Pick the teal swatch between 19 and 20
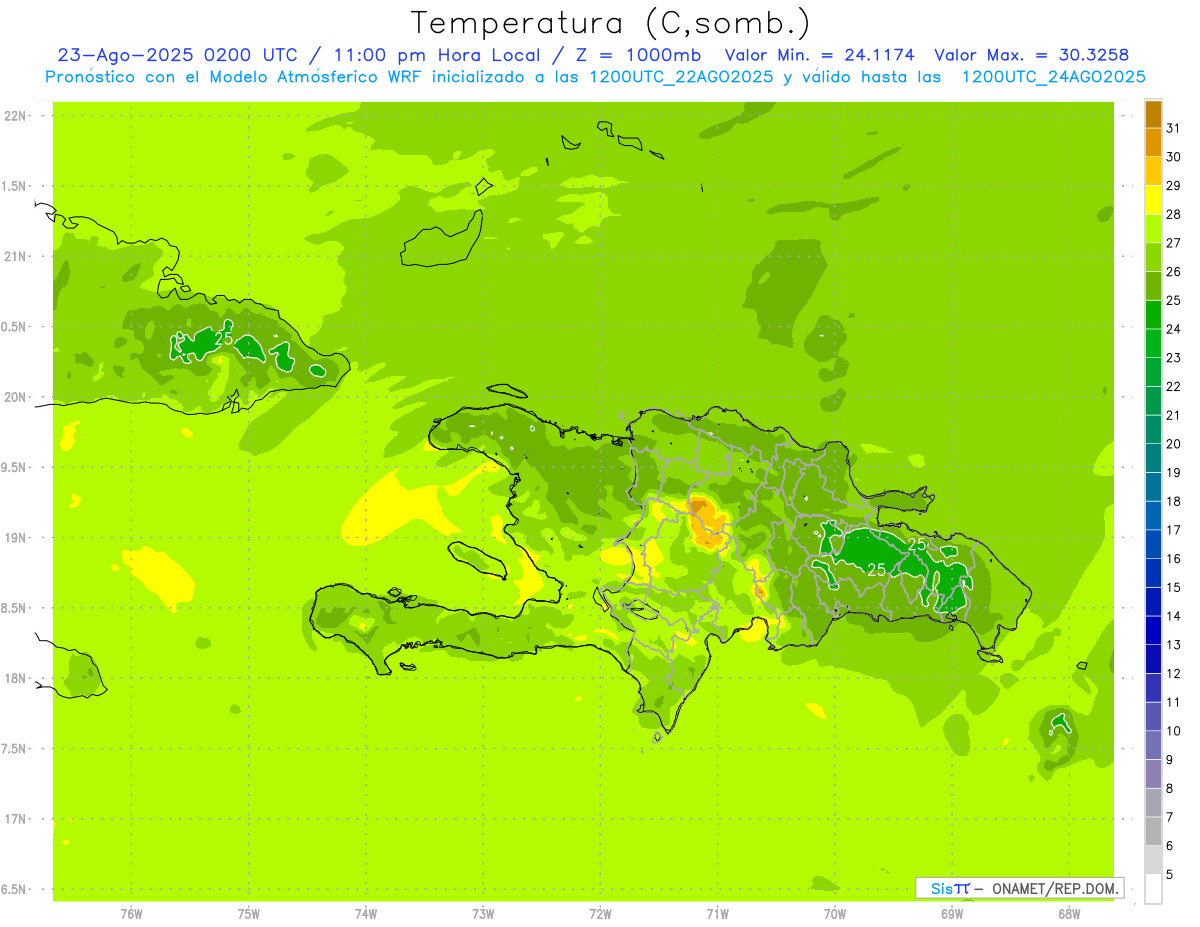Image resolution: width=1200 pixels, height=927 pixels. [x=1153, y=458]
